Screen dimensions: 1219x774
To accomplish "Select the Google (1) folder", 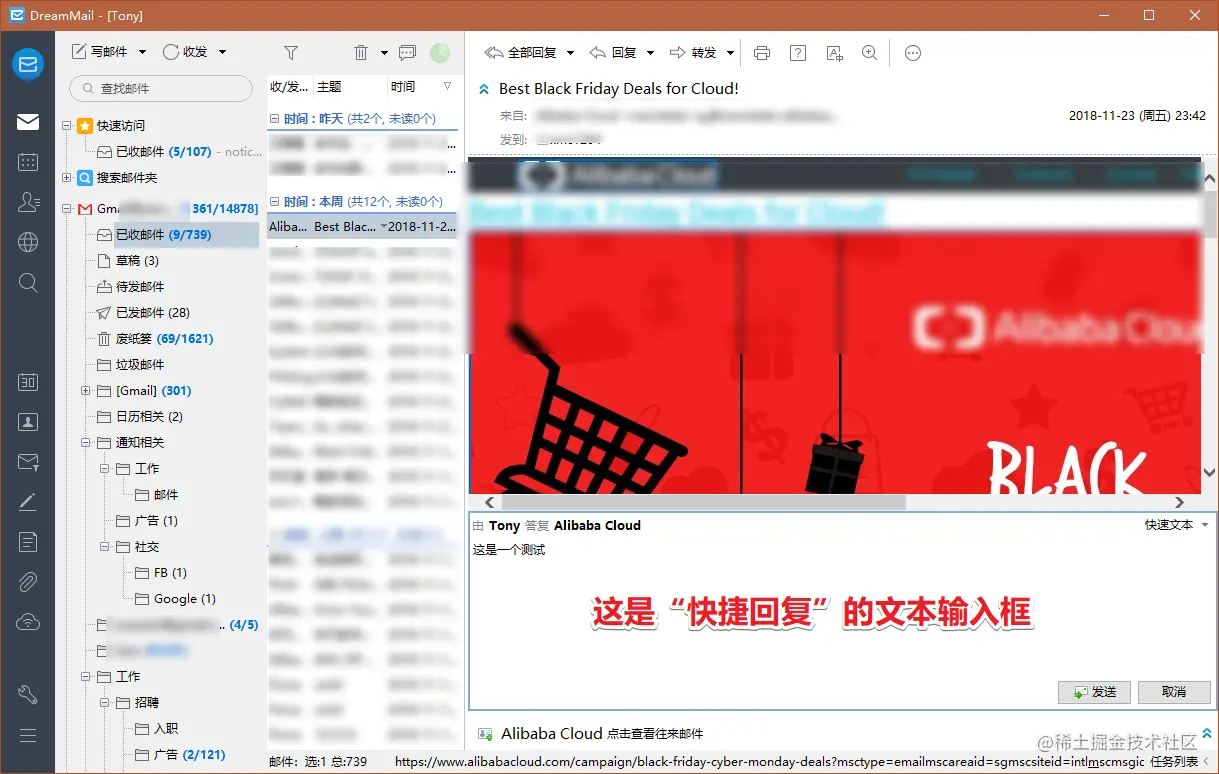I will click(184, 599).
